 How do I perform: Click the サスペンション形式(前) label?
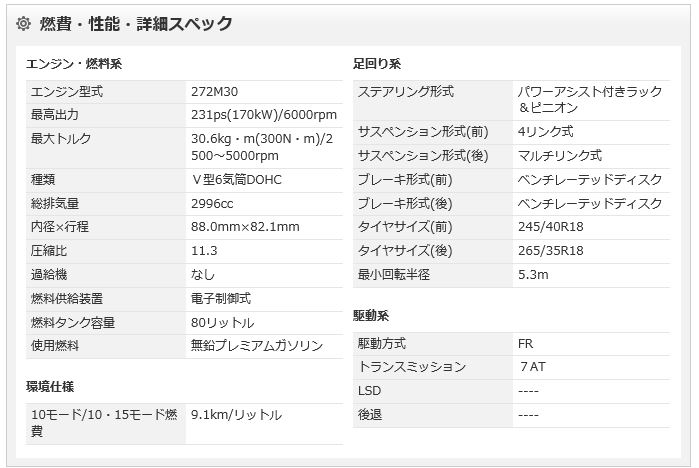point(423,132)
